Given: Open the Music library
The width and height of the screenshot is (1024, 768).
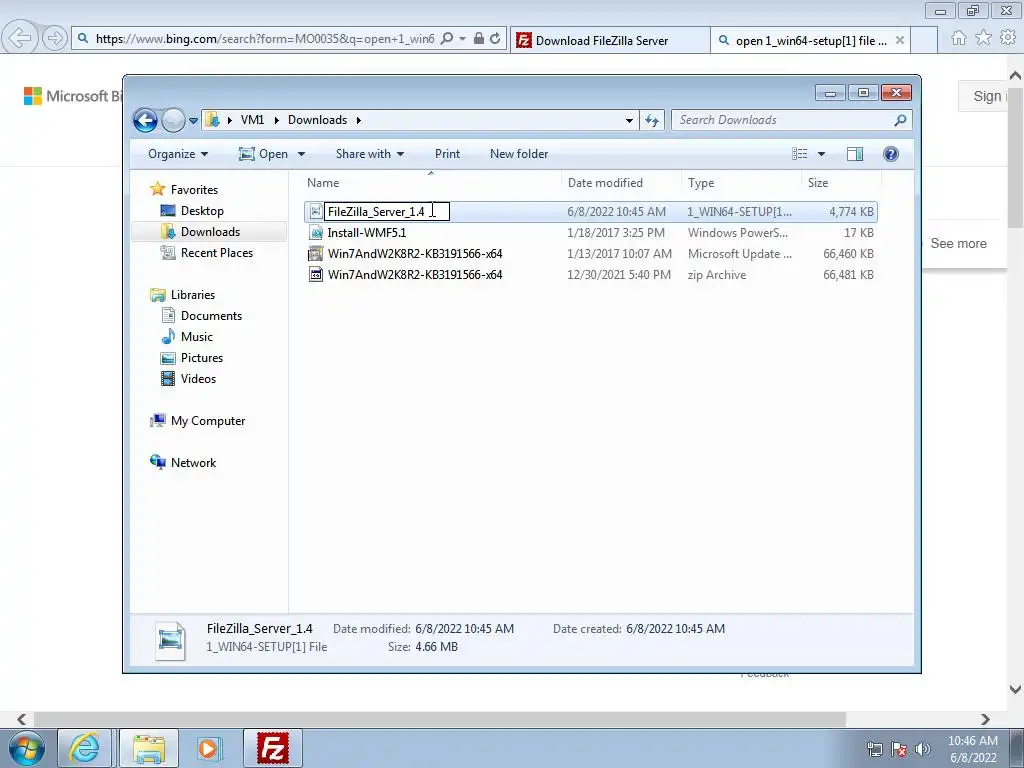Looking at the screenshot, I should click(x=197, y=337).
